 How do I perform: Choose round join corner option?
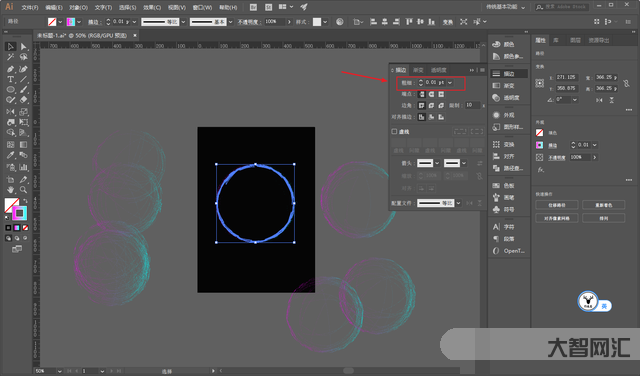431,105
